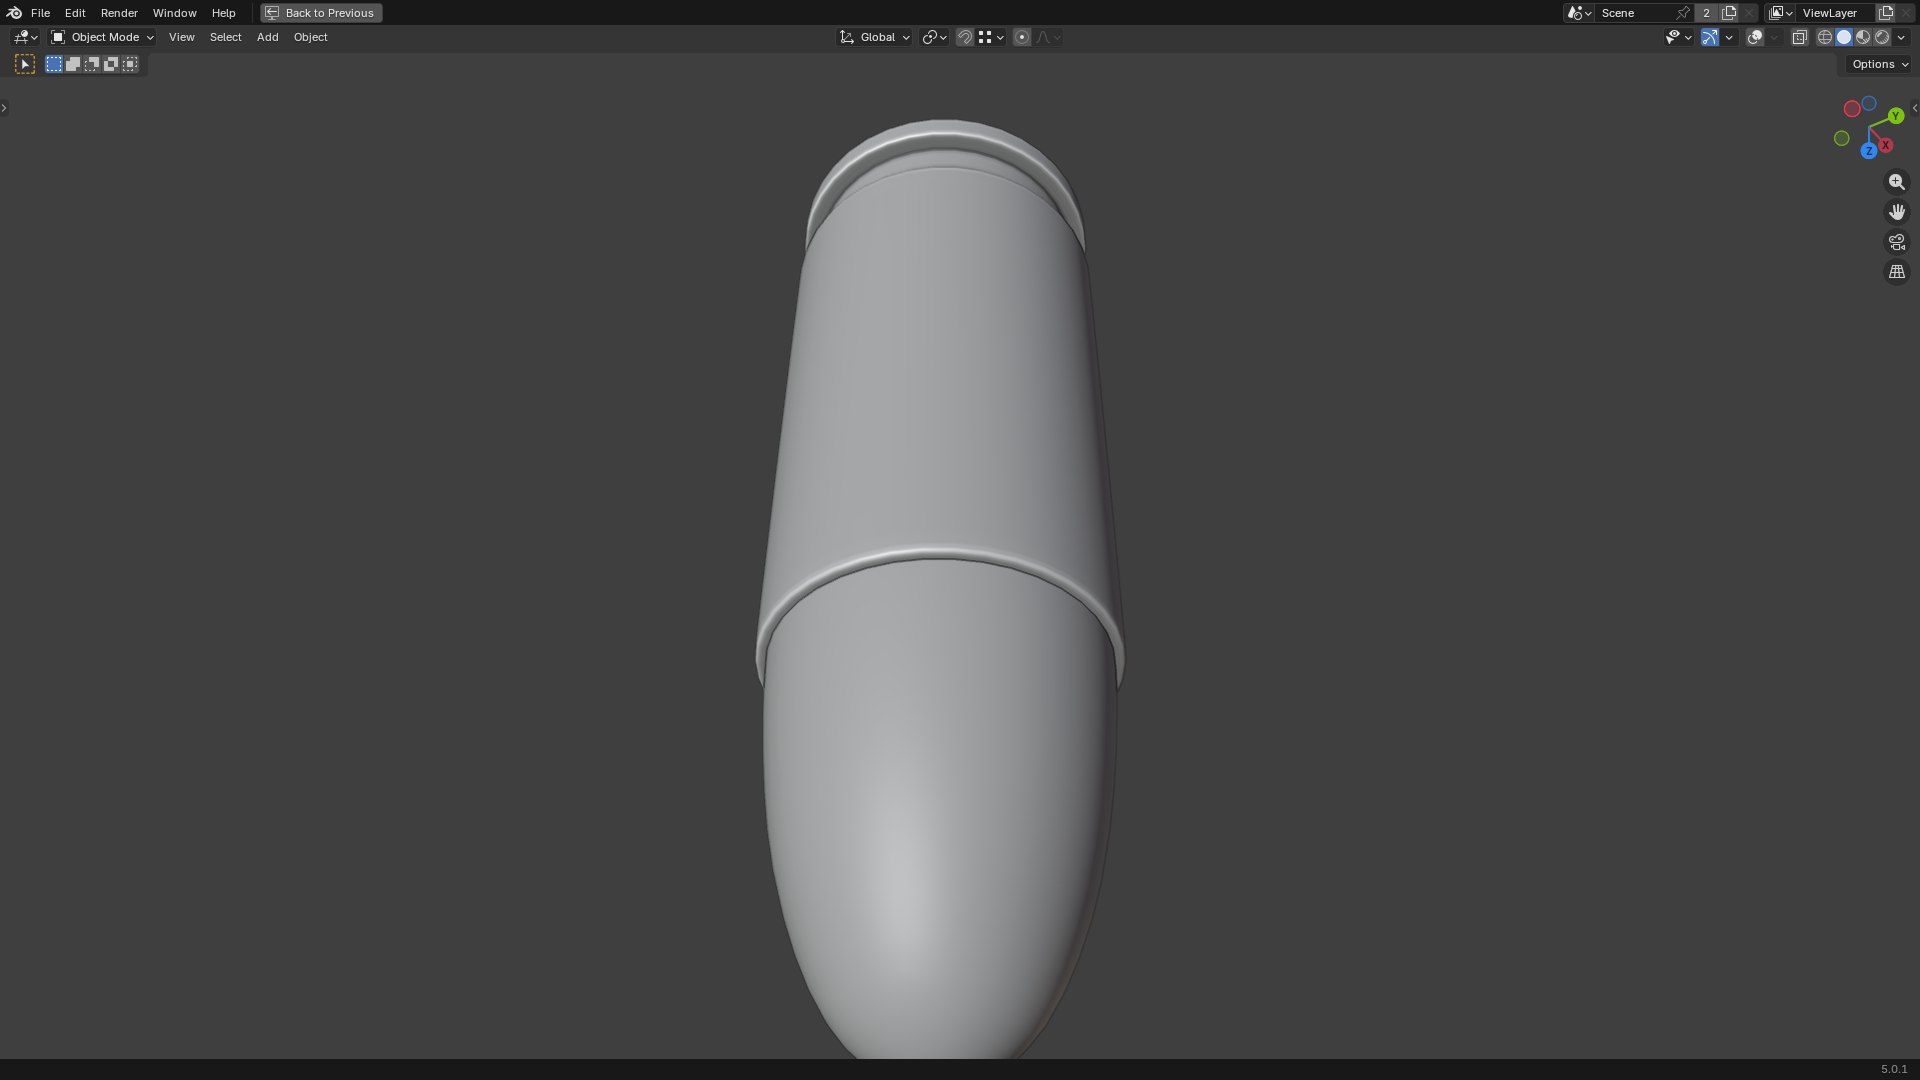Click the add view layer icon

click(x=1886, y=13)
